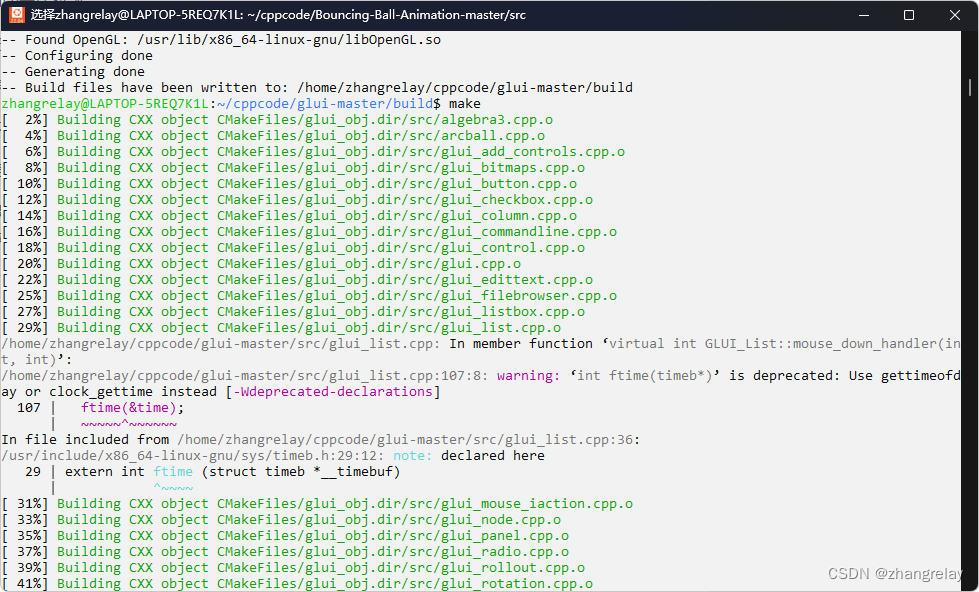Image resolution: width=979 pixels, height=592 pixels.
Task: Click the glui_button.cpp.o build line
Action: [x=289, y=184]
